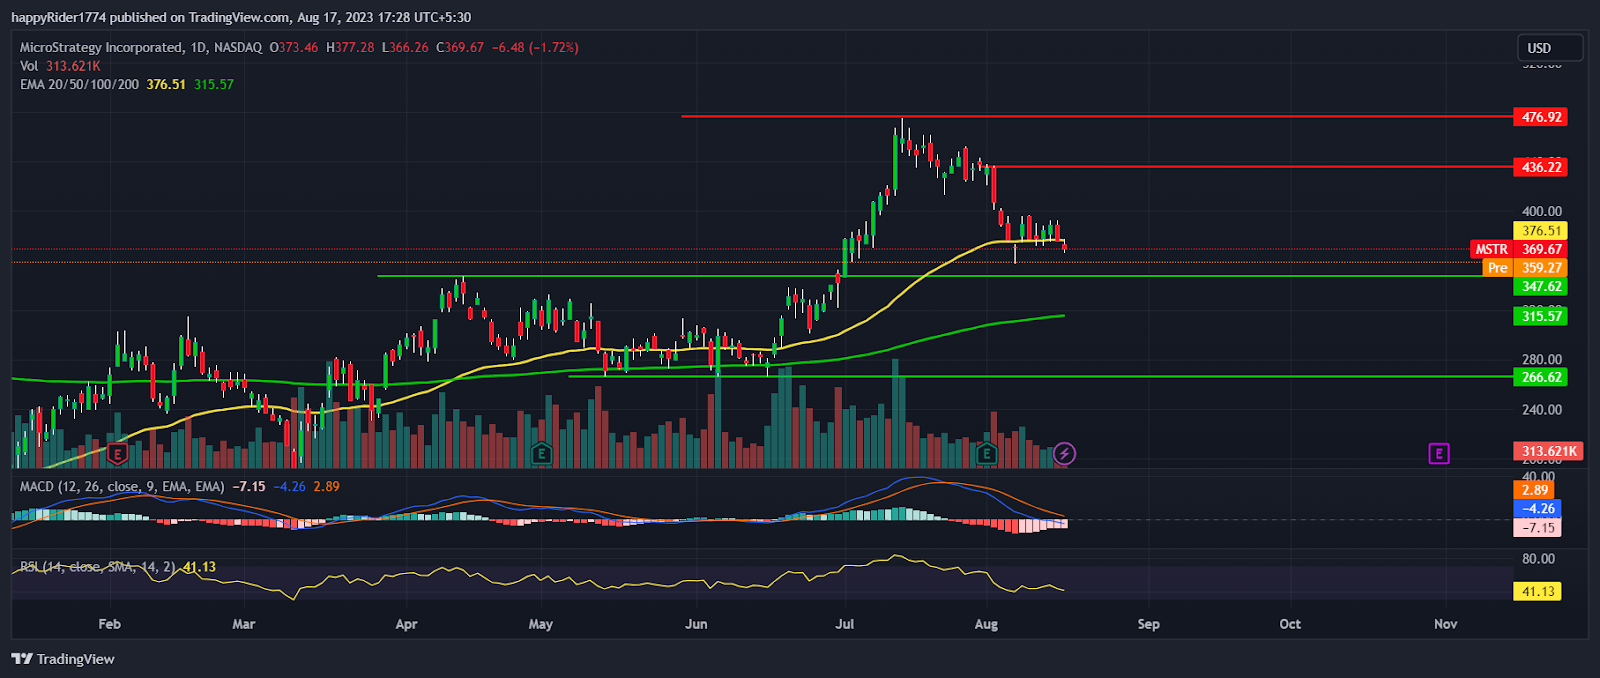The height and width of the screenshot is (678, 1600).
Task: Click the purple upcoming earnings E marker
Action: [x=1438, y=454]
